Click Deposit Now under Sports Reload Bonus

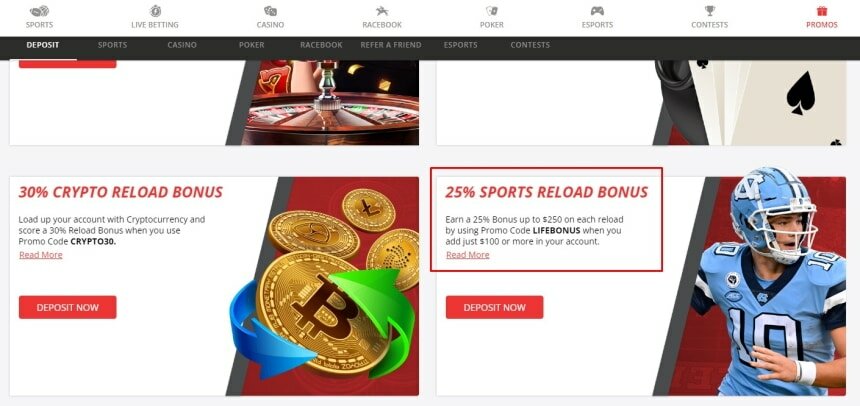click(x=494, y=307)
